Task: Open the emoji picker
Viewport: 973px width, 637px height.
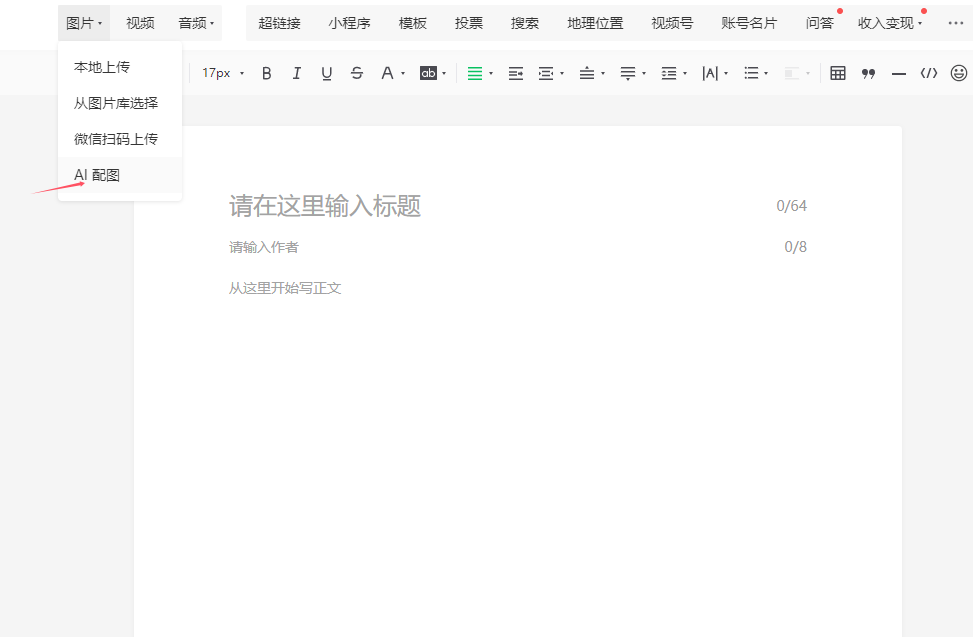Action: [958, 73]
